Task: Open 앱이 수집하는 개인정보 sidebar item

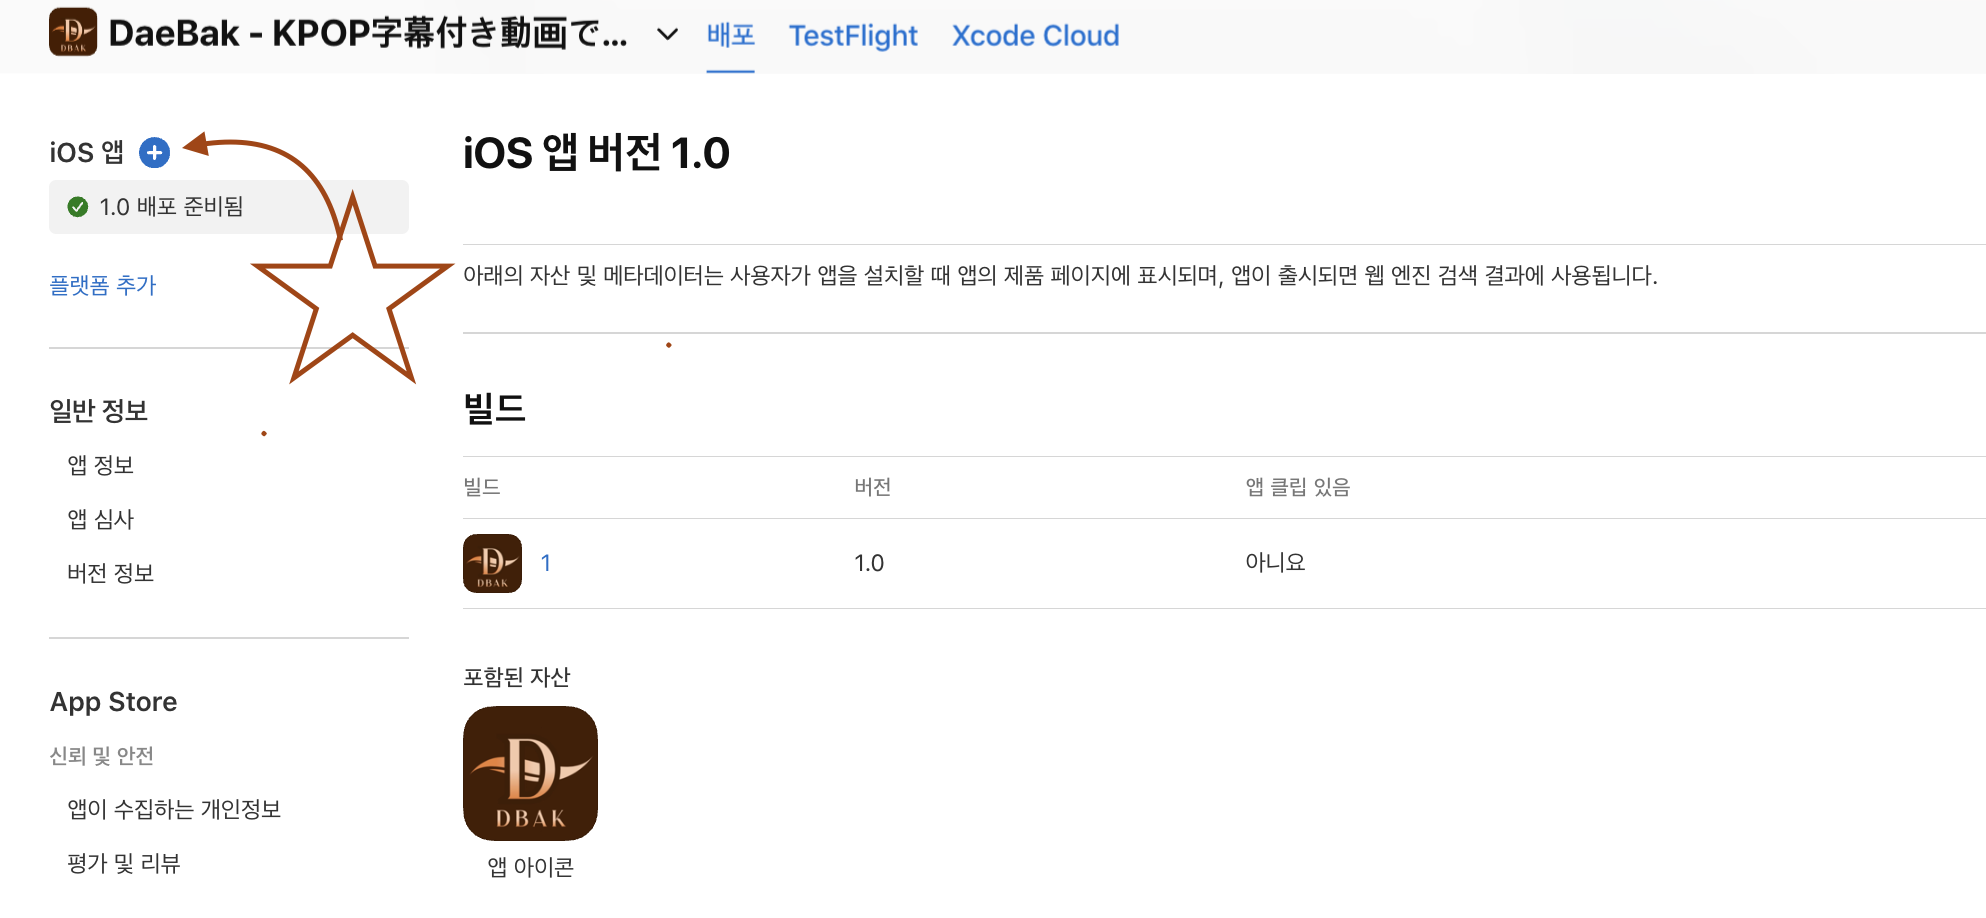Action: tap(174, 809)
